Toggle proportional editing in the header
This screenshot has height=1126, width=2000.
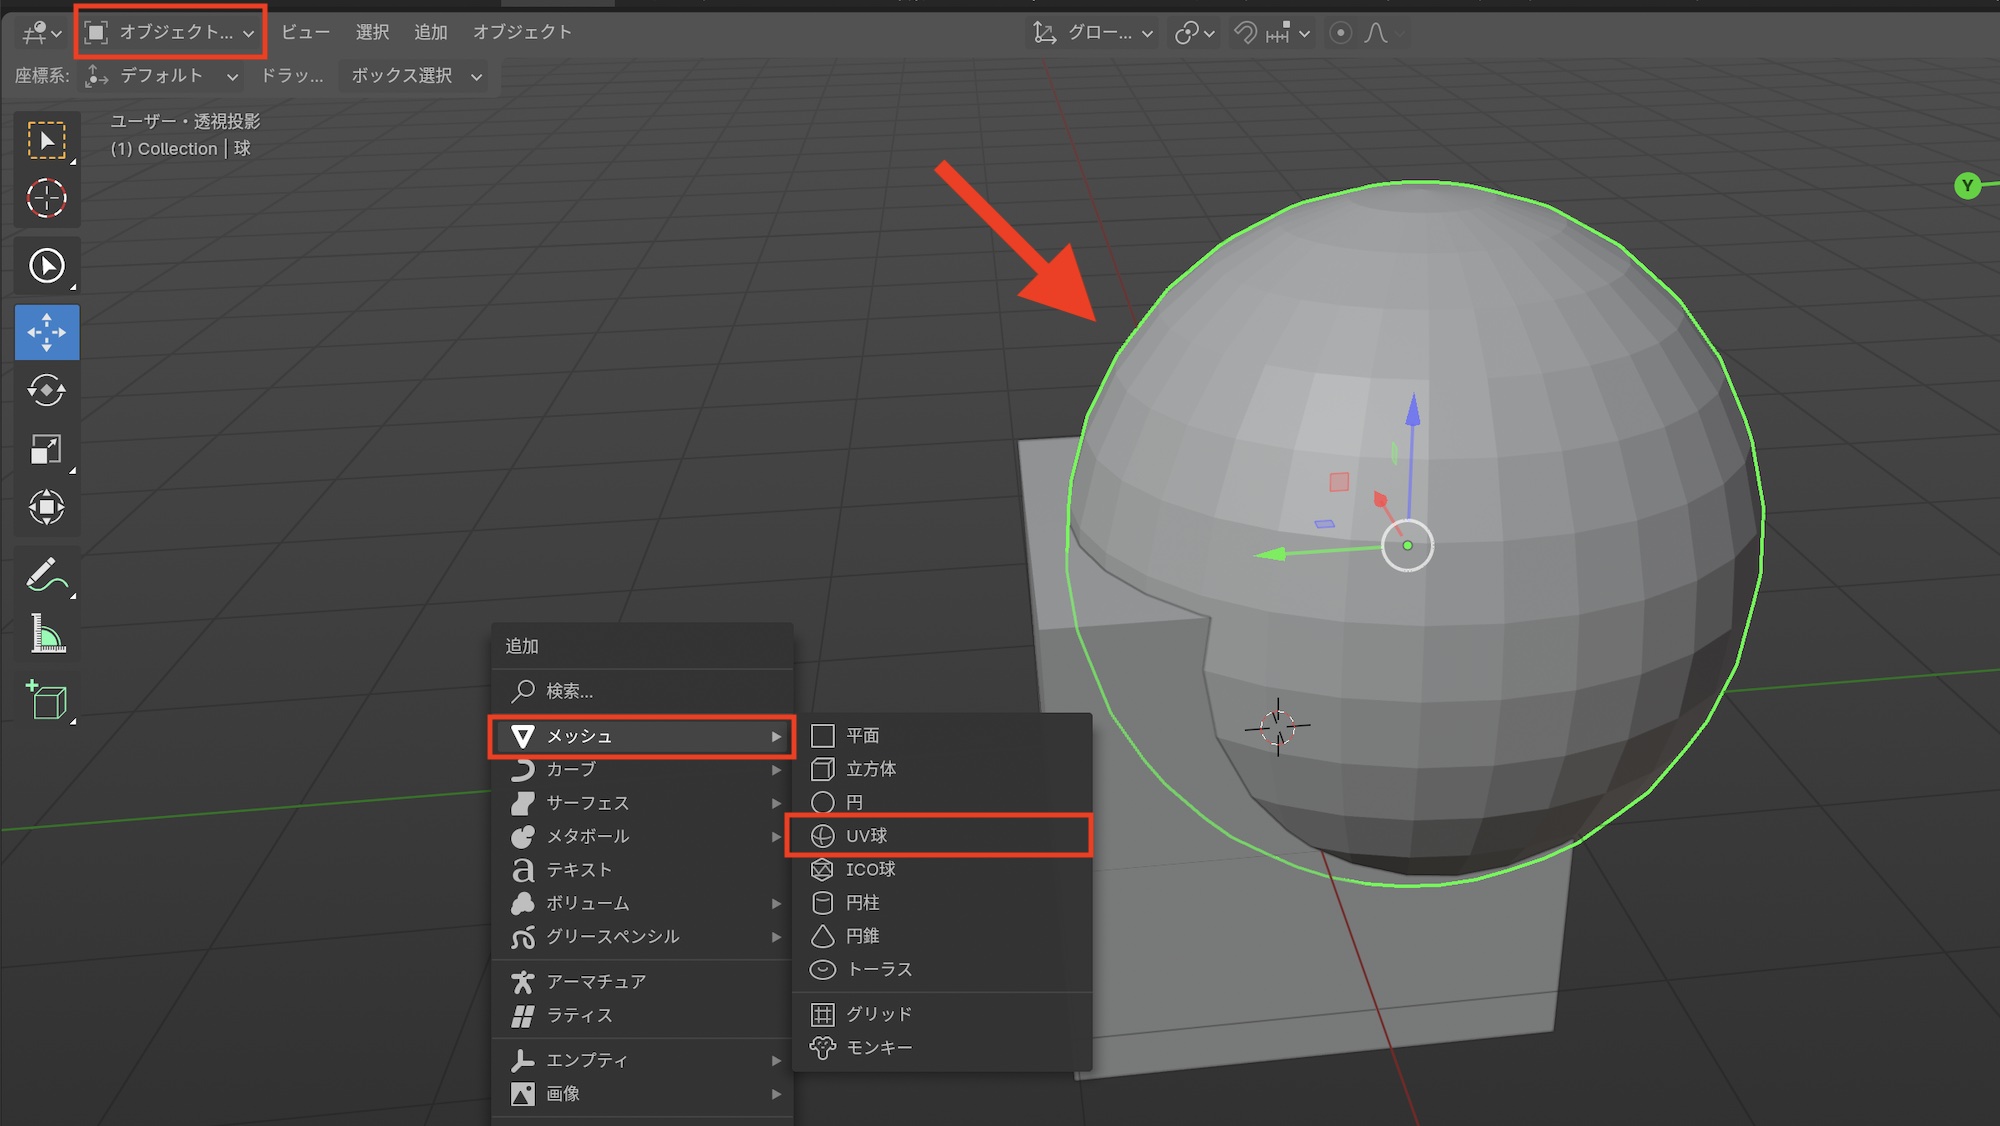click(x=1340, y=33)
